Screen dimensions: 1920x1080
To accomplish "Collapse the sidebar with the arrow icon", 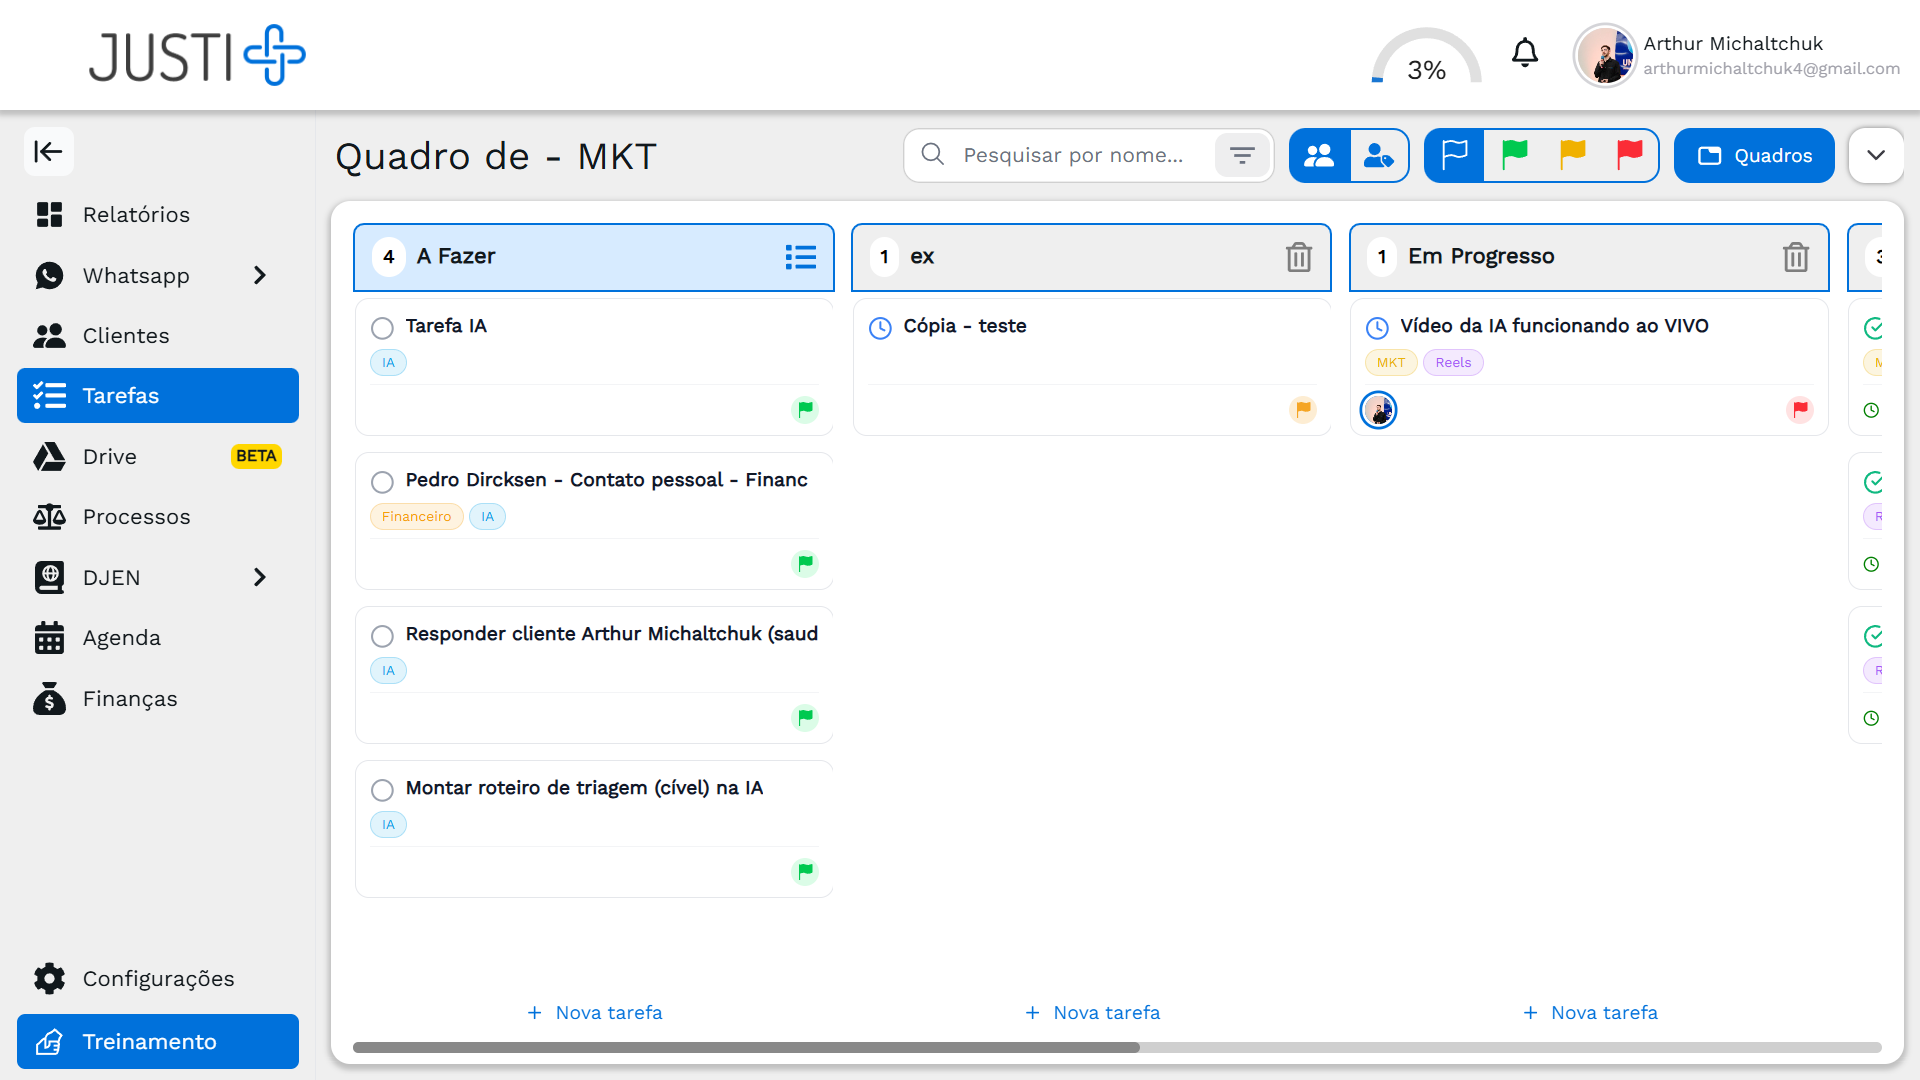I will point(48,152).
